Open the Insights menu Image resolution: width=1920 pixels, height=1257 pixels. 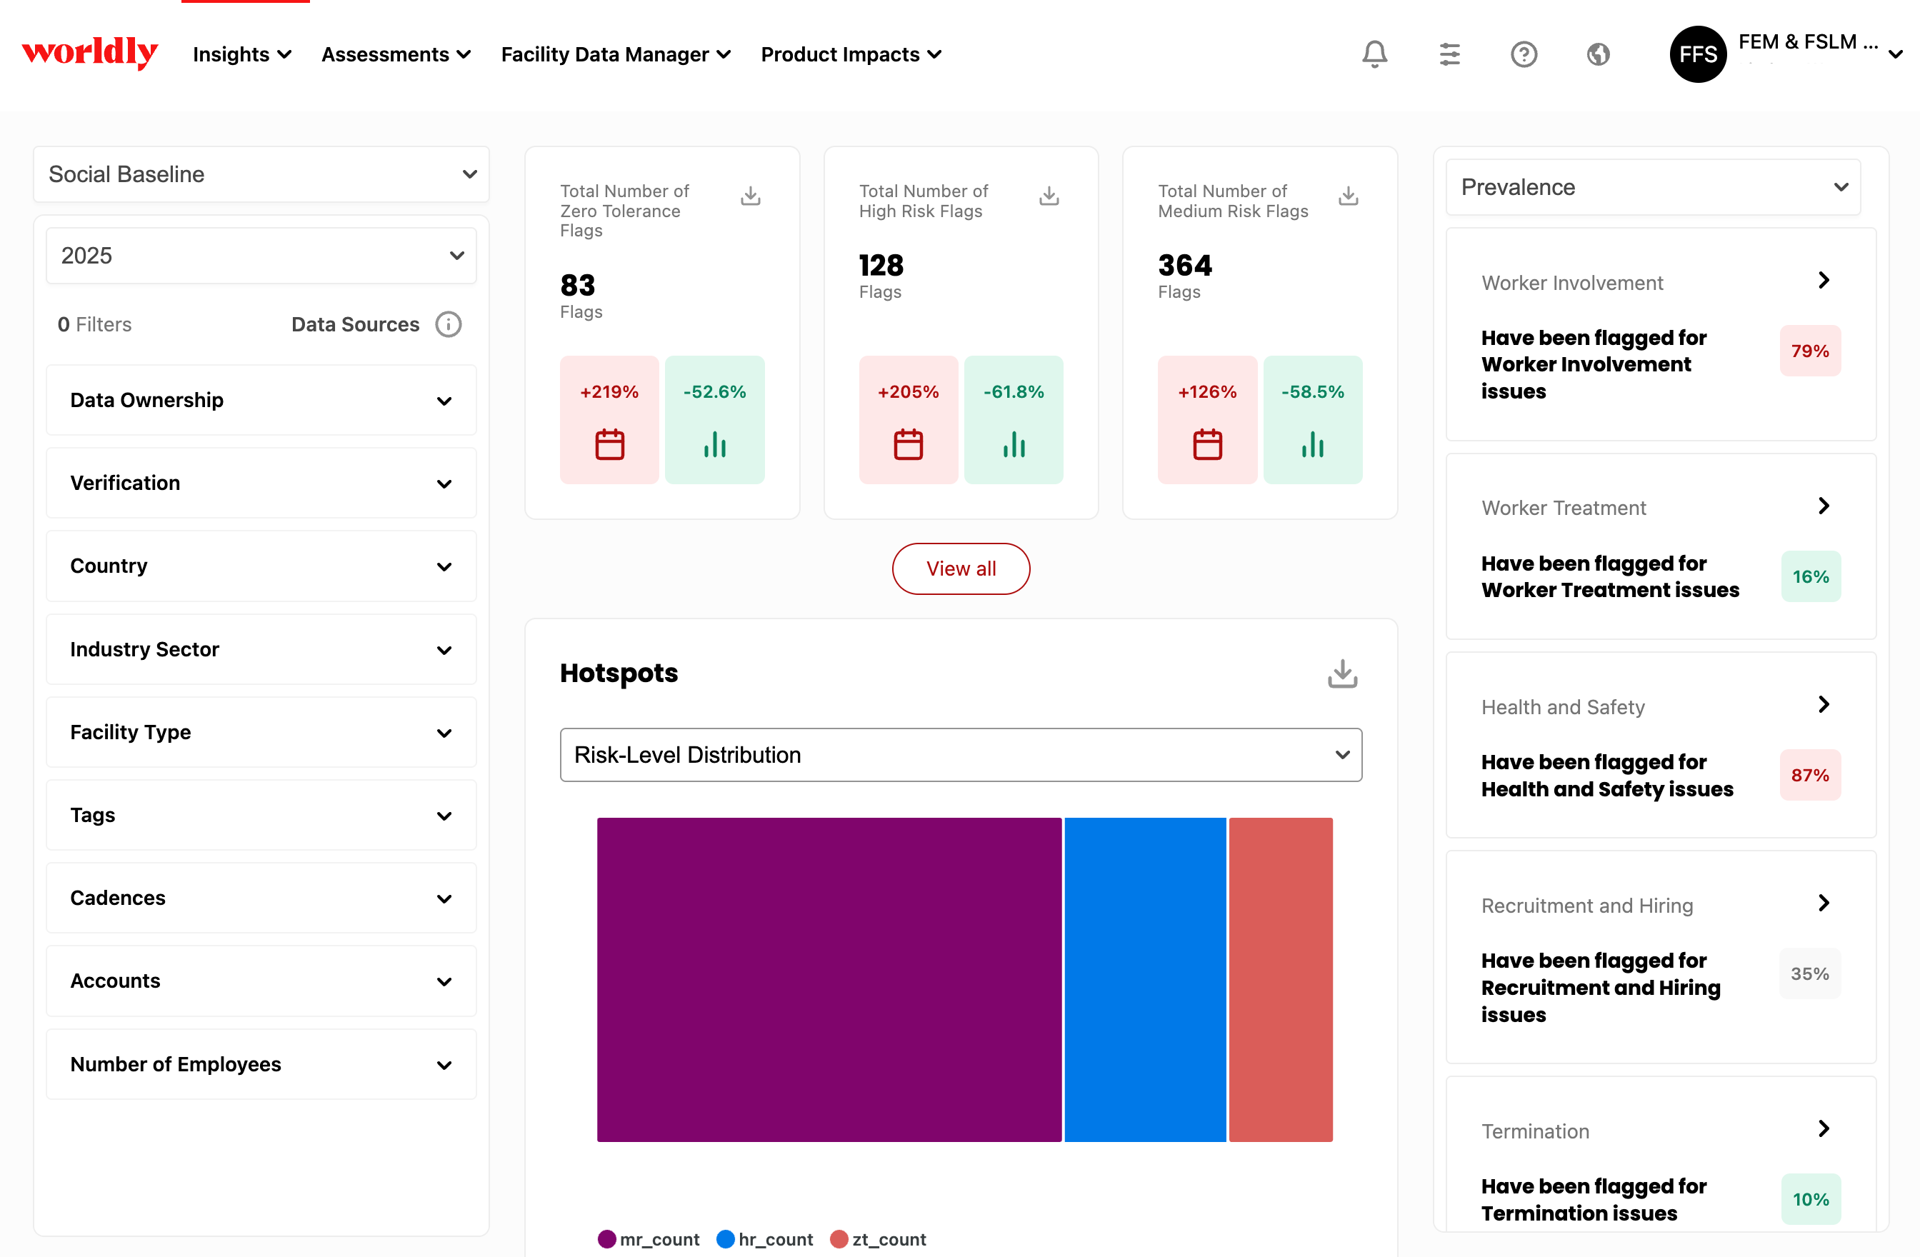(242, 54)
